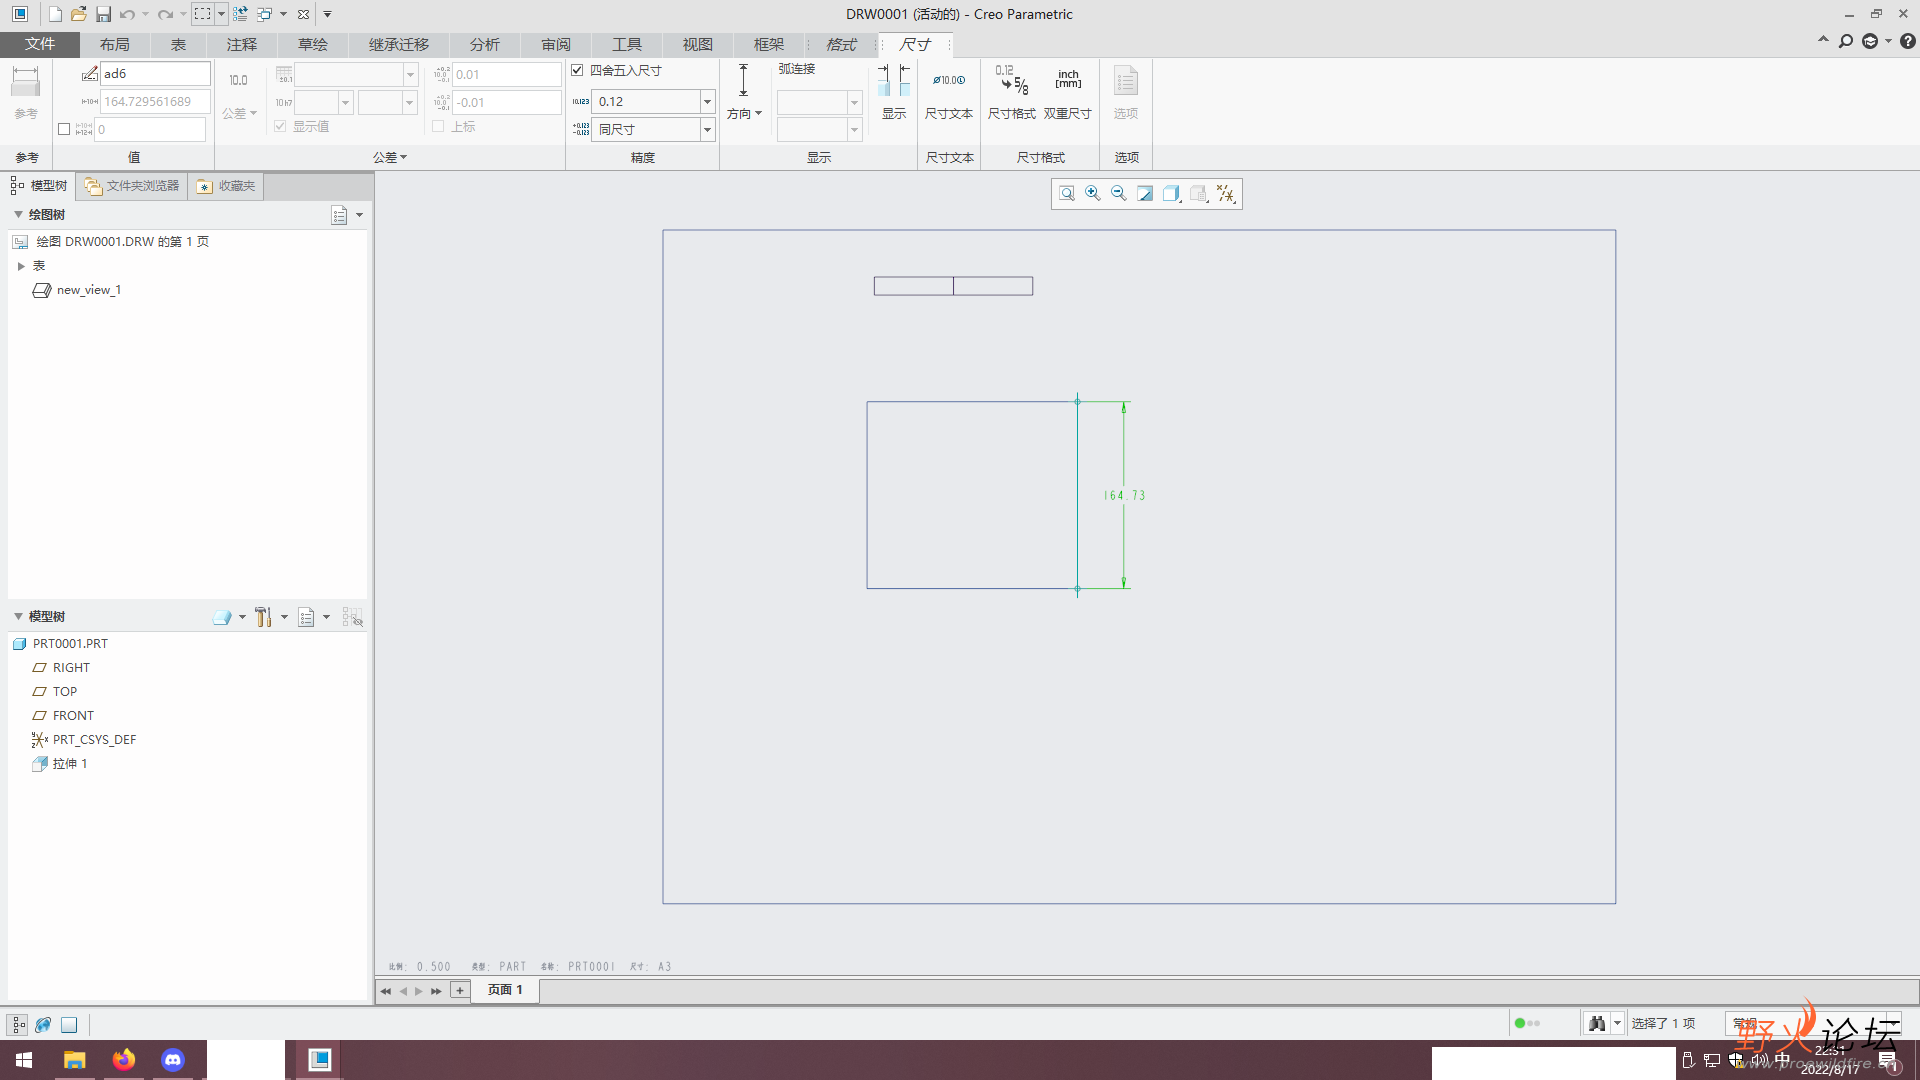Go to first sheet with the rewind button
Viewport: 1920px width, 1080px height.
385,991
